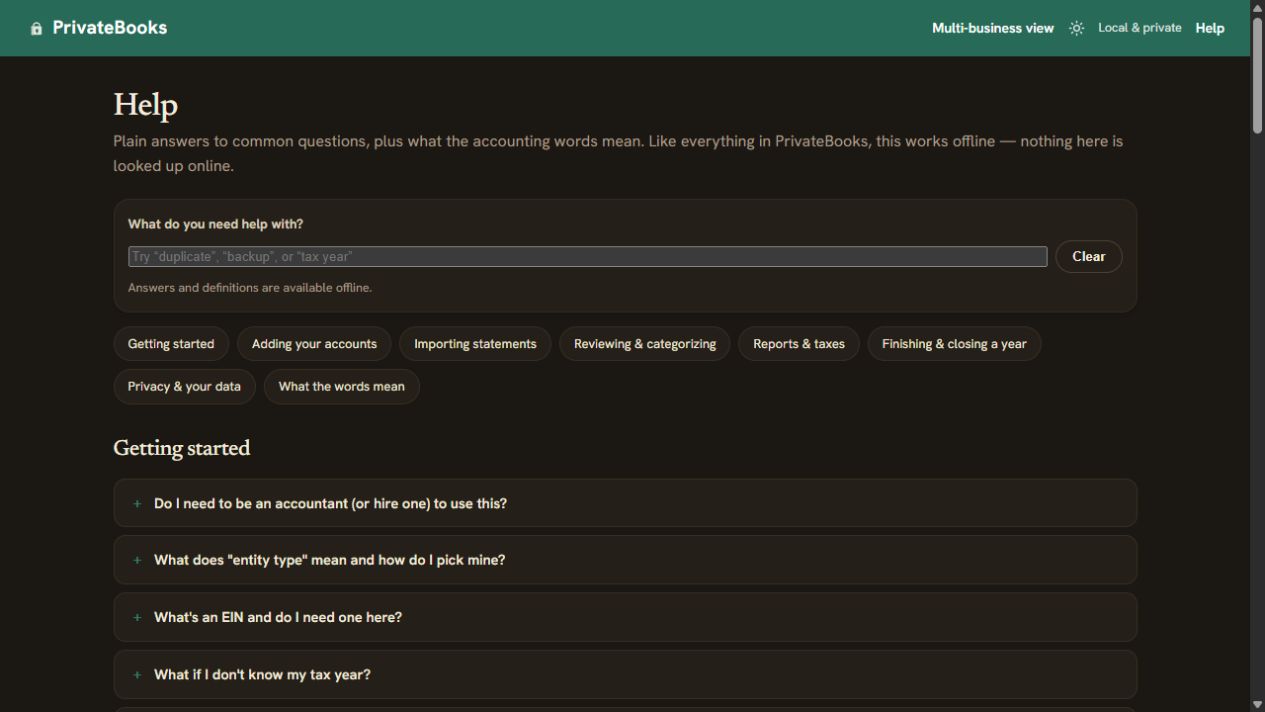Viewport: 1265px width, 712px height.
Task: Expand the entity type question
Action: pyautogui.click(x=625, y=560)
